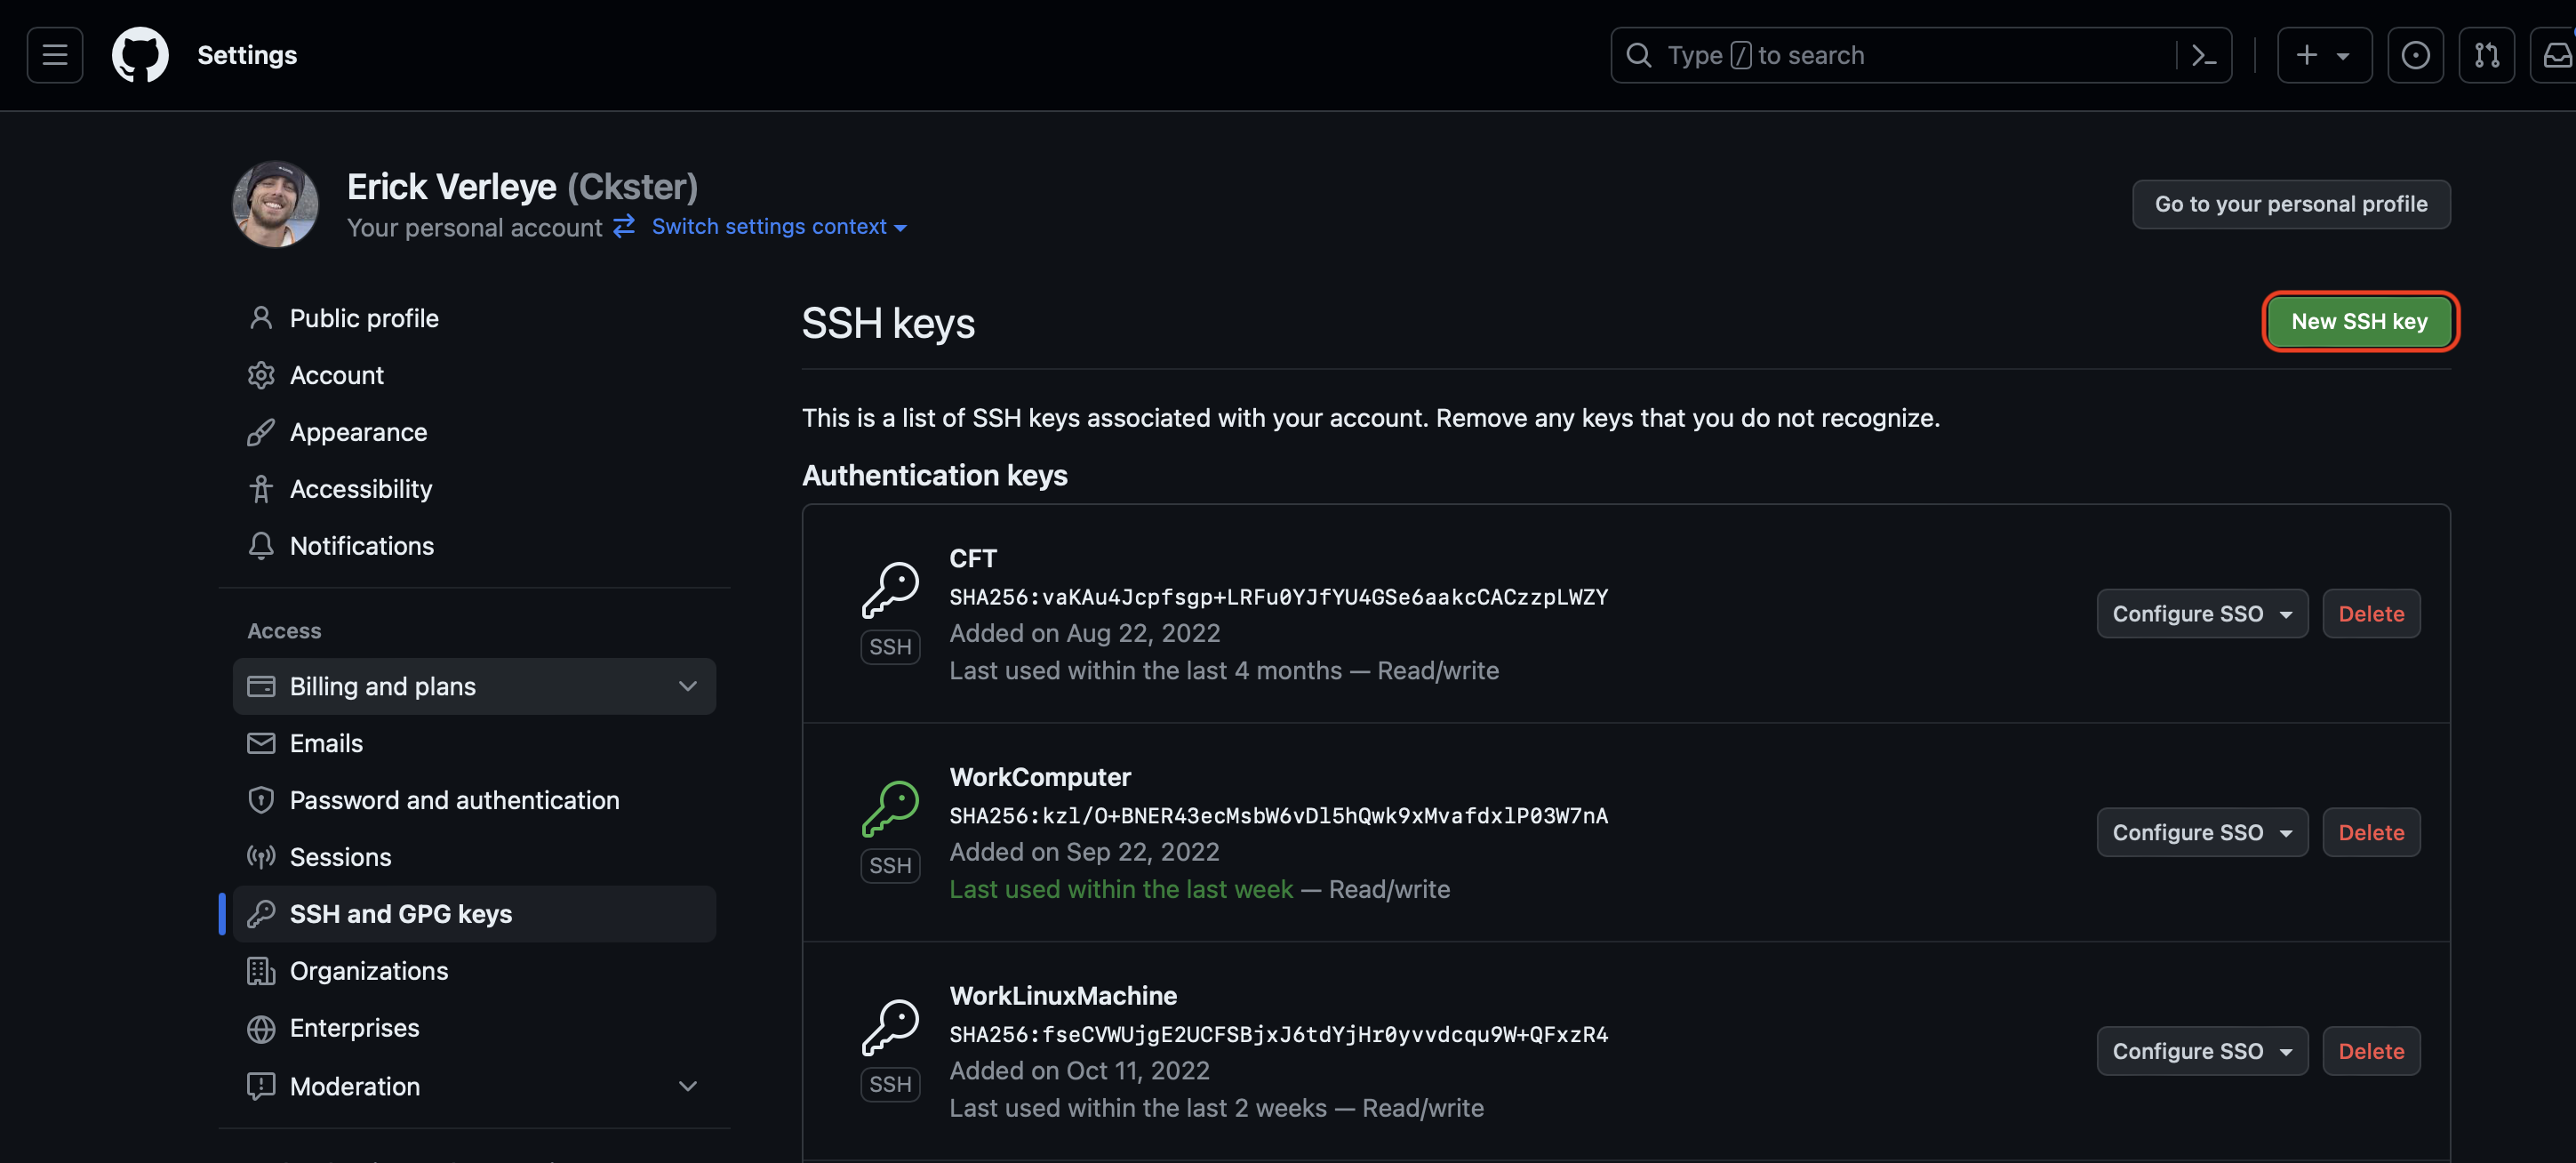Open the create new plus dropdown
Screen dimensions: 2576x1163
tap(2323, 55)
